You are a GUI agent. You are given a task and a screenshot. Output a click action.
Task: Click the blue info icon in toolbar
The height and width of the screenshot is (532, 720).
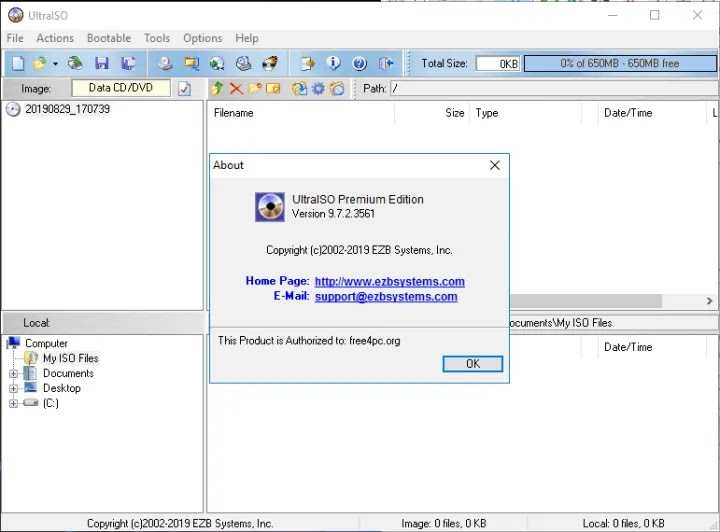pos(334,63)
